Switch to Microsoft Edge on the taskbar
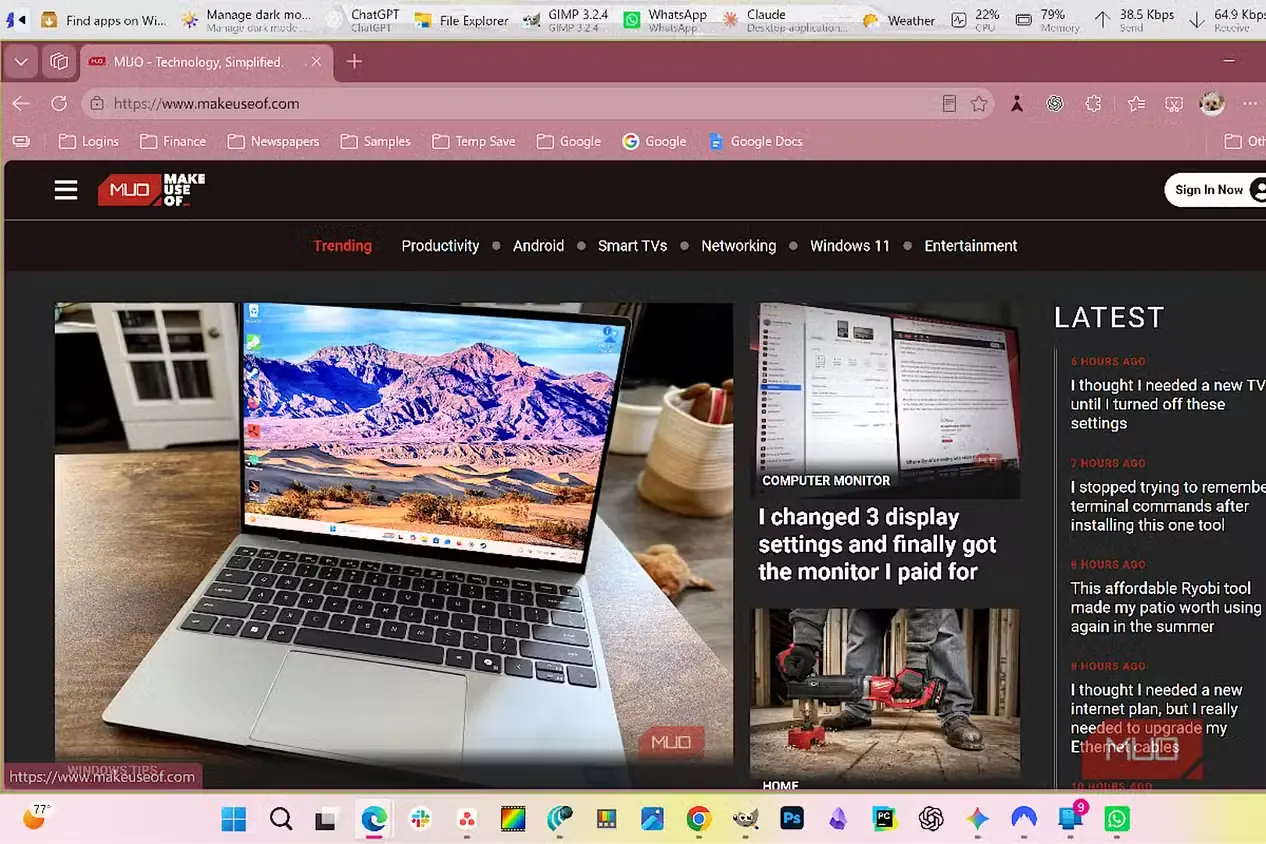1266x844 pixels. pyautogui.click(x=374, y=819)
